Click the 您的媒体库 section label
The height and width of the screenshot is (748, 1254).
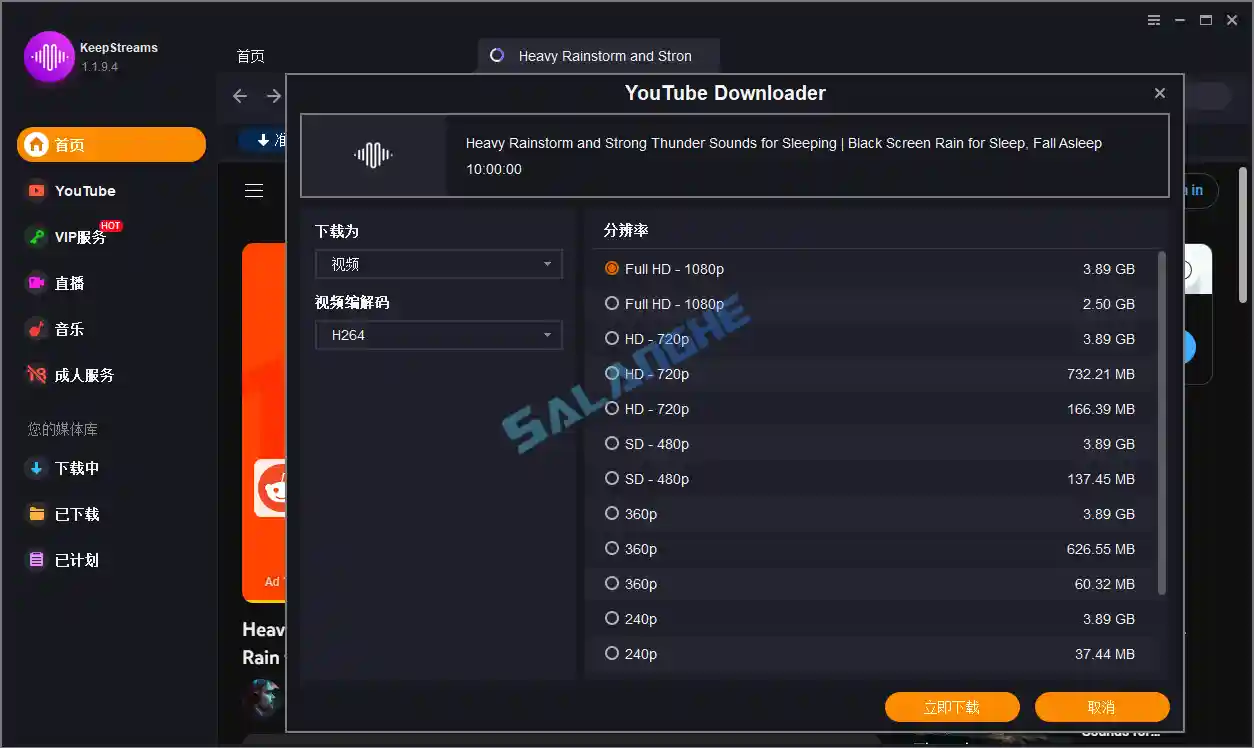coord(63,429)
